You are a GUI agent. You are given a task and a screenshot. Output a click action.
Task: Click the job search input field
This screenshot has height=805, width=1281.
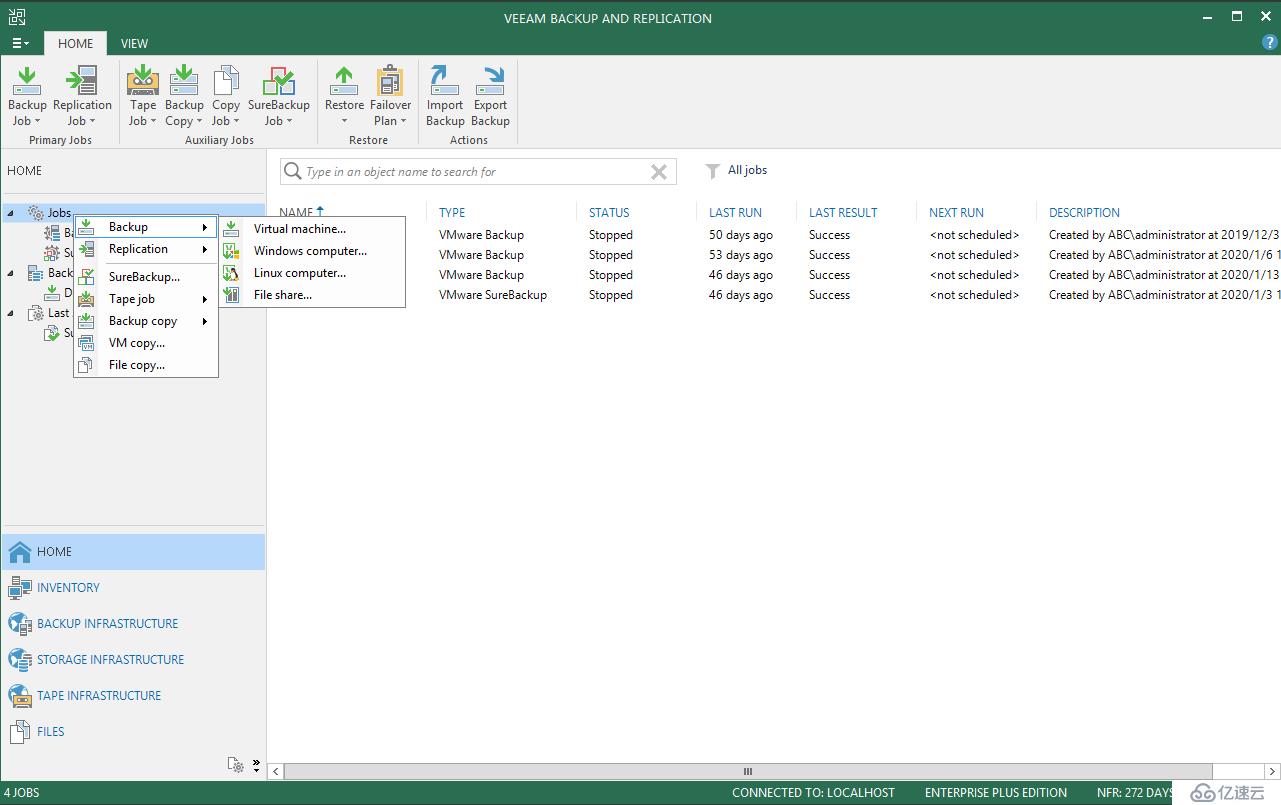pyautogui.click(x=478, y=172)
